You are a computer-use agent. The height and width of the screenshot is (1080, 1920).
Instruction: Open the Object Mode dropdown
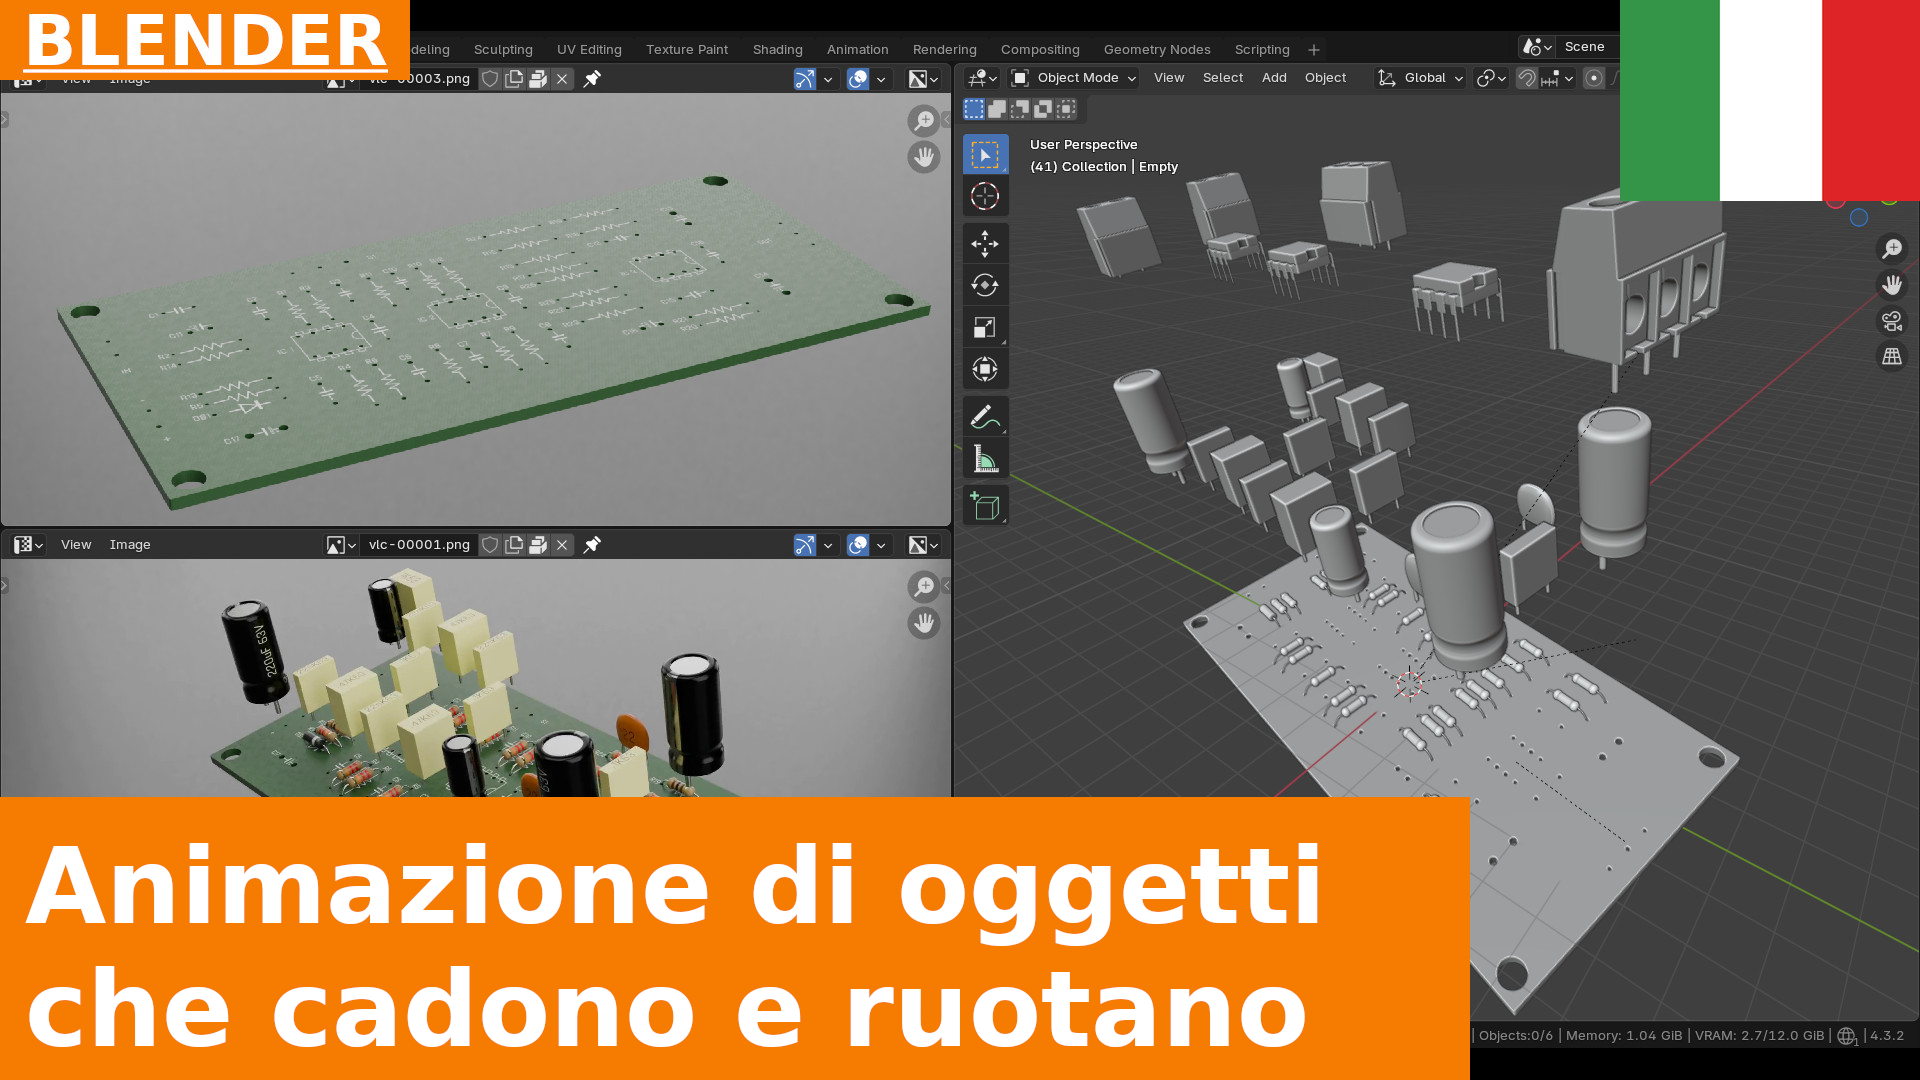click(x=1073, y=78)
